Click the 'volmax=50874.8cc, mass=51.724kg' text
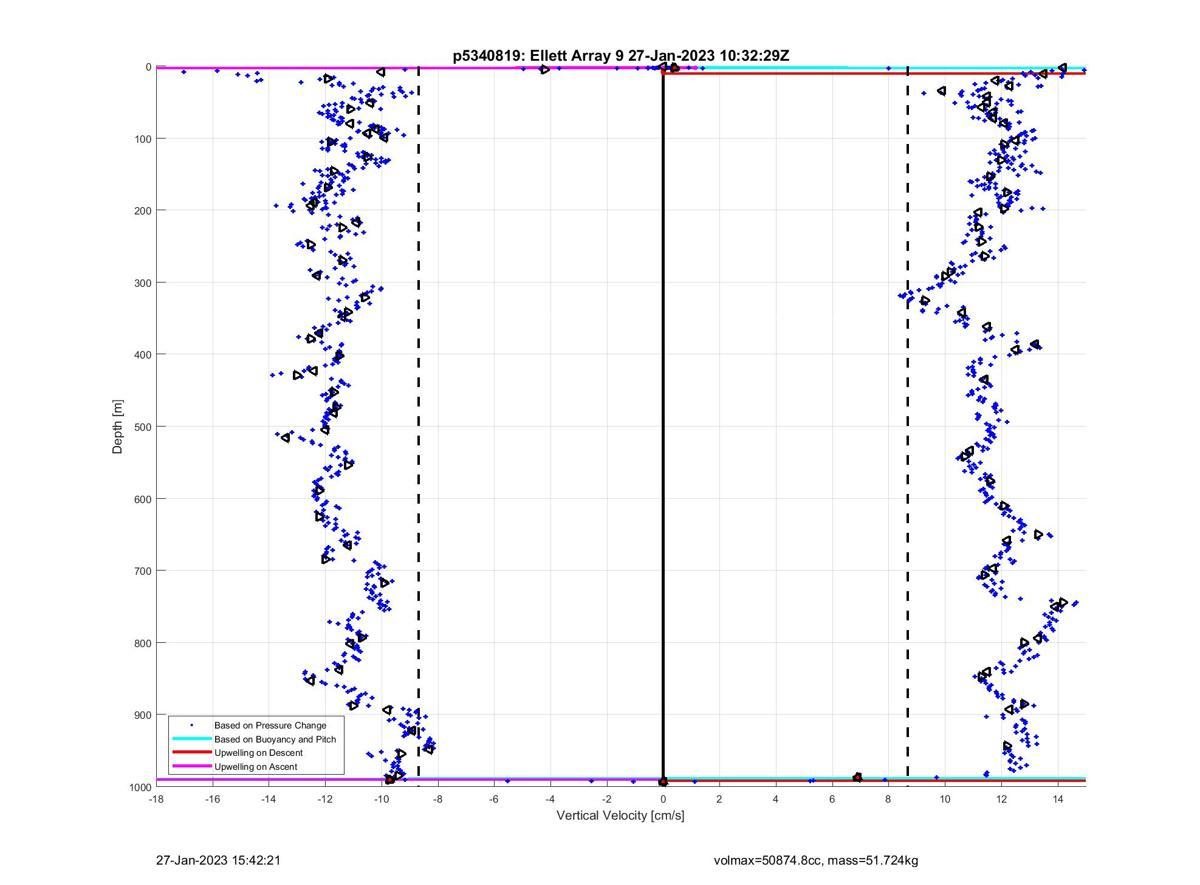 816,860
